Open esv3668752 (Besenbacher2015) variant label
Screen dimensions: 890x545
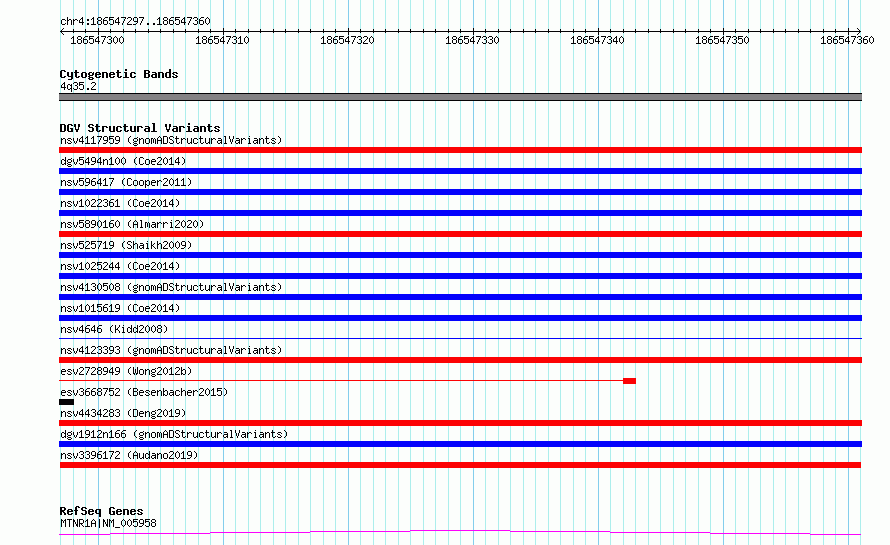[x=144, y=392]
